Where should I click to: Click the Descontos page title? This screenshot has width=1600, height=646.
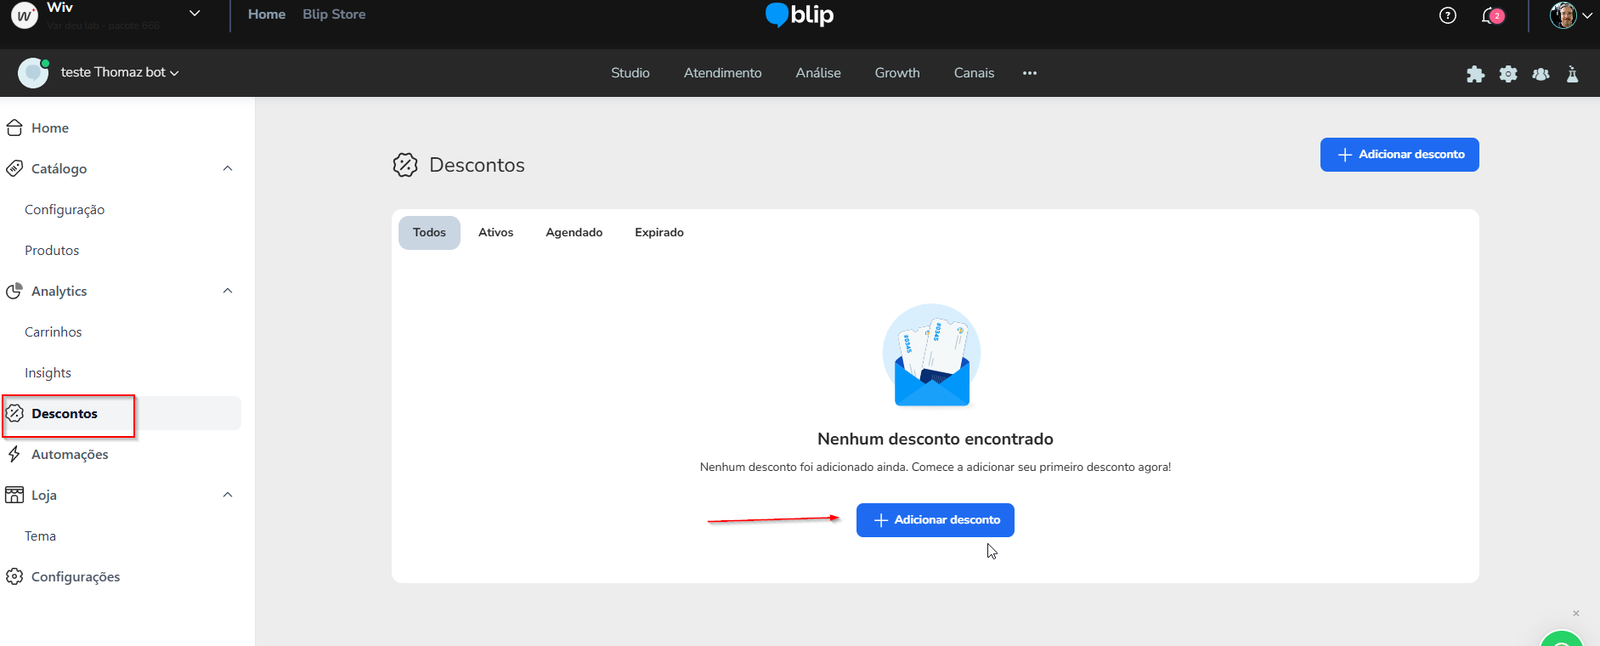pyautogui.click(x=477, y=165)
